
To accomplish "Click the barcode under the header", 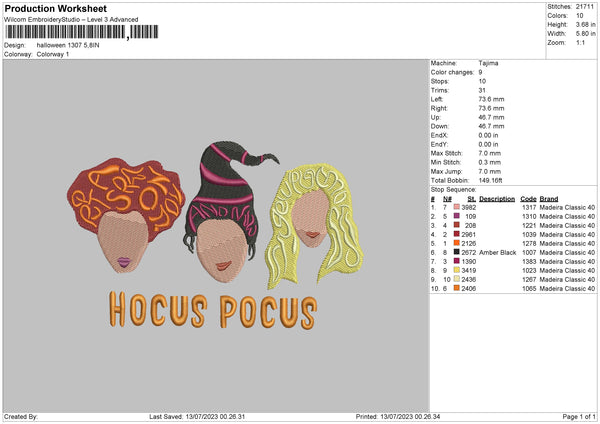I will (82, 32).
